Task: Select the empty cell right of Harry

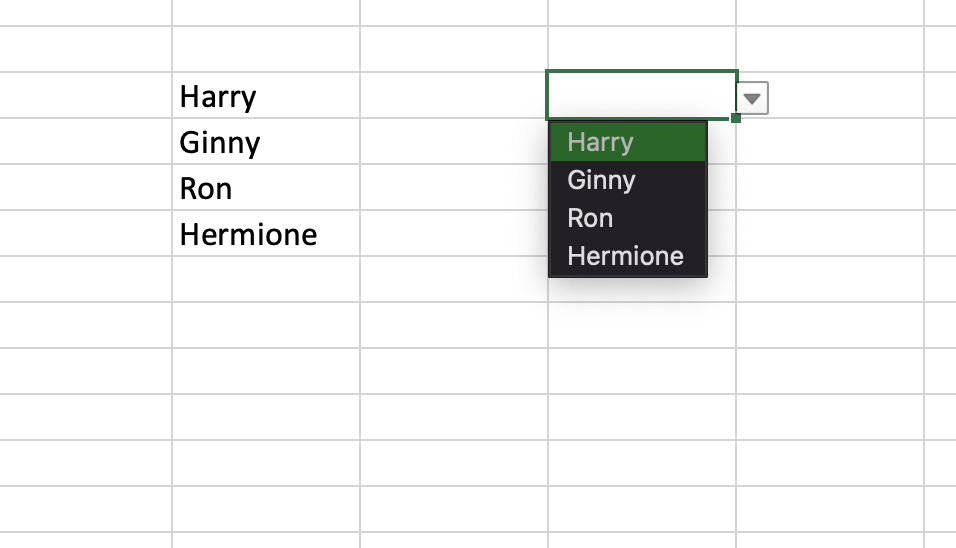Action: [454, 95]
